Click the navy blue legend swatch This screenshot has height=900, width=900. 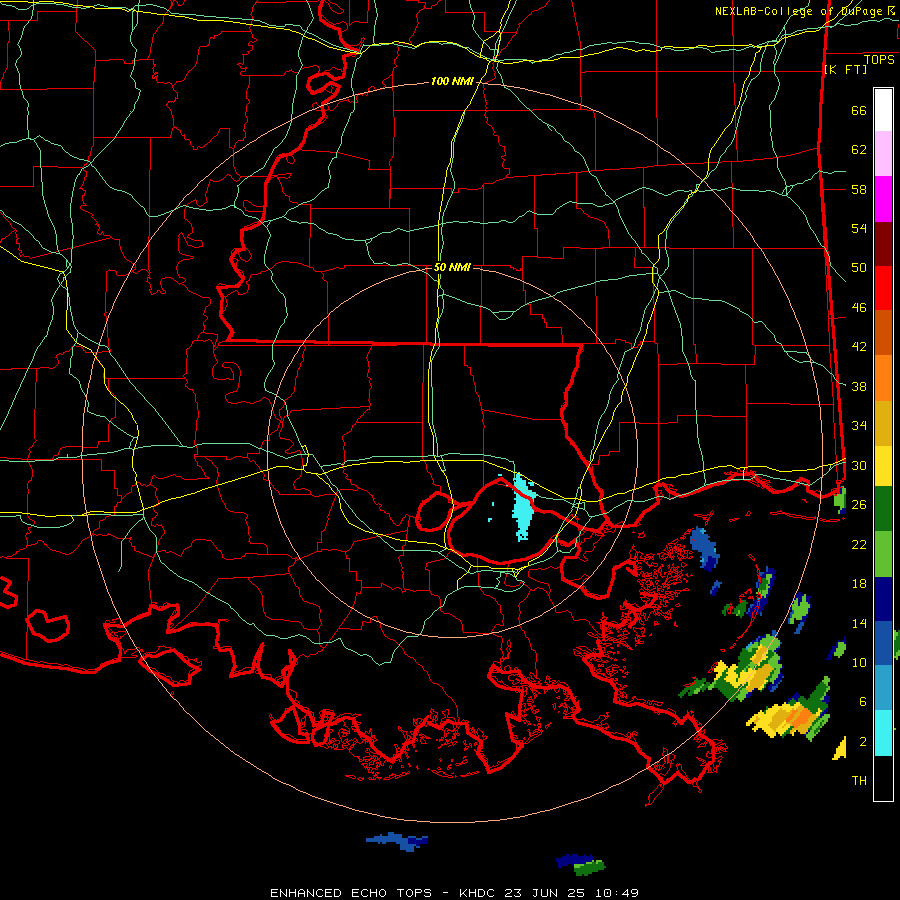[883, 599]
